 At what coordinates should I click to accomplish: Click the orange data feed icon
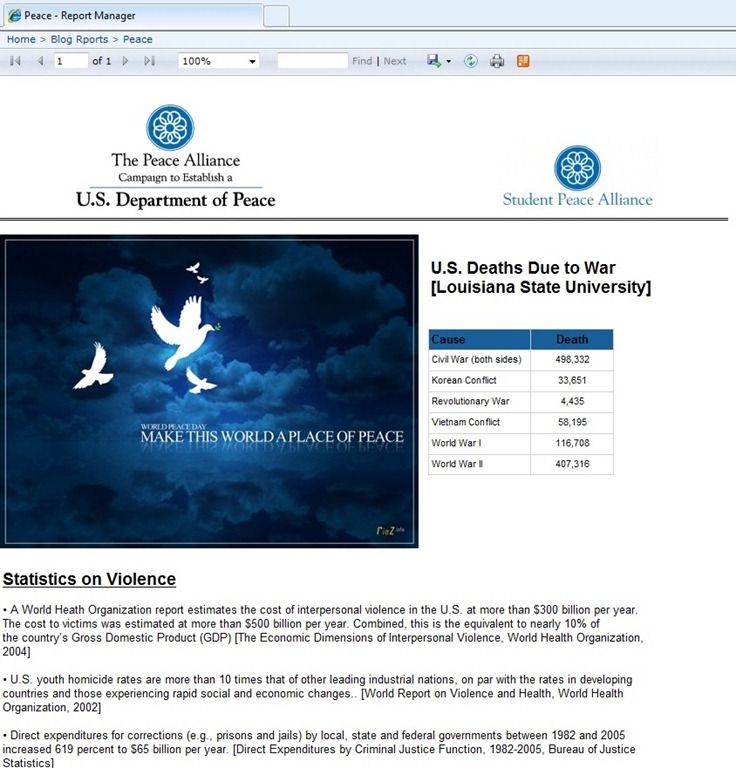point(523,61)
